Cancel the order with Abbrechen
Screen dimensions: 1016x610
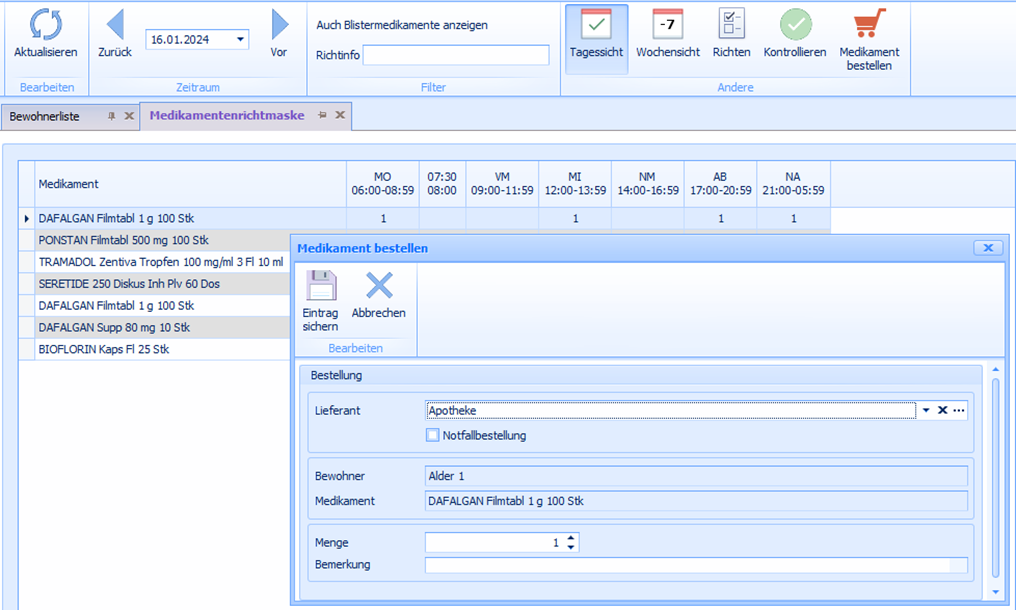point(379,288)
